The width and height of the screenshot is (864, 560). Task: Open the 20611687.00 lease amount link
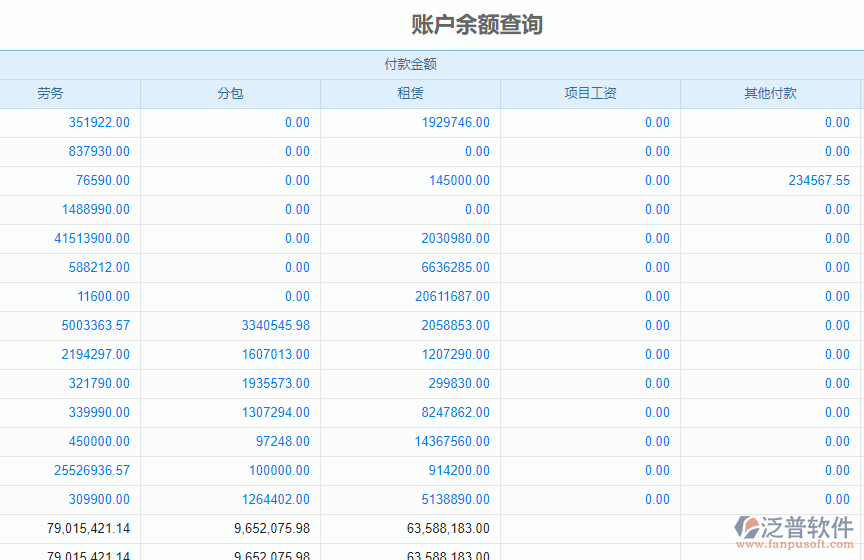pos(452,297)
